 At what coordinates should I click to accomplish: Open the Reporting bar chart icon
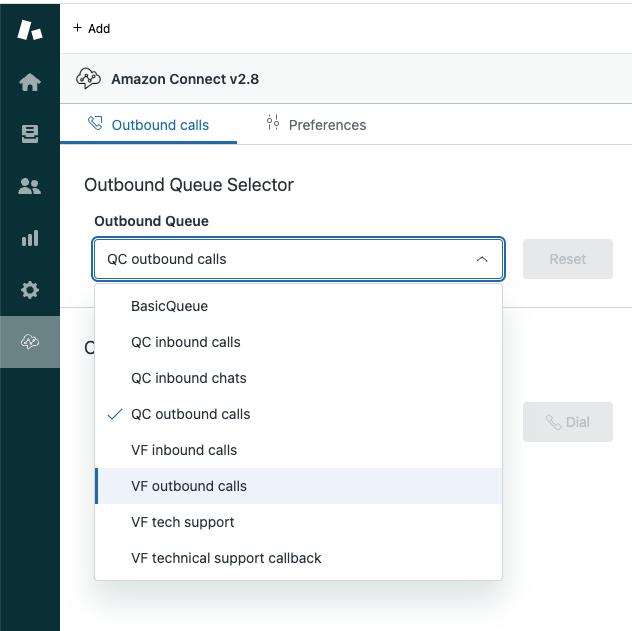click(x=30, y=238)
